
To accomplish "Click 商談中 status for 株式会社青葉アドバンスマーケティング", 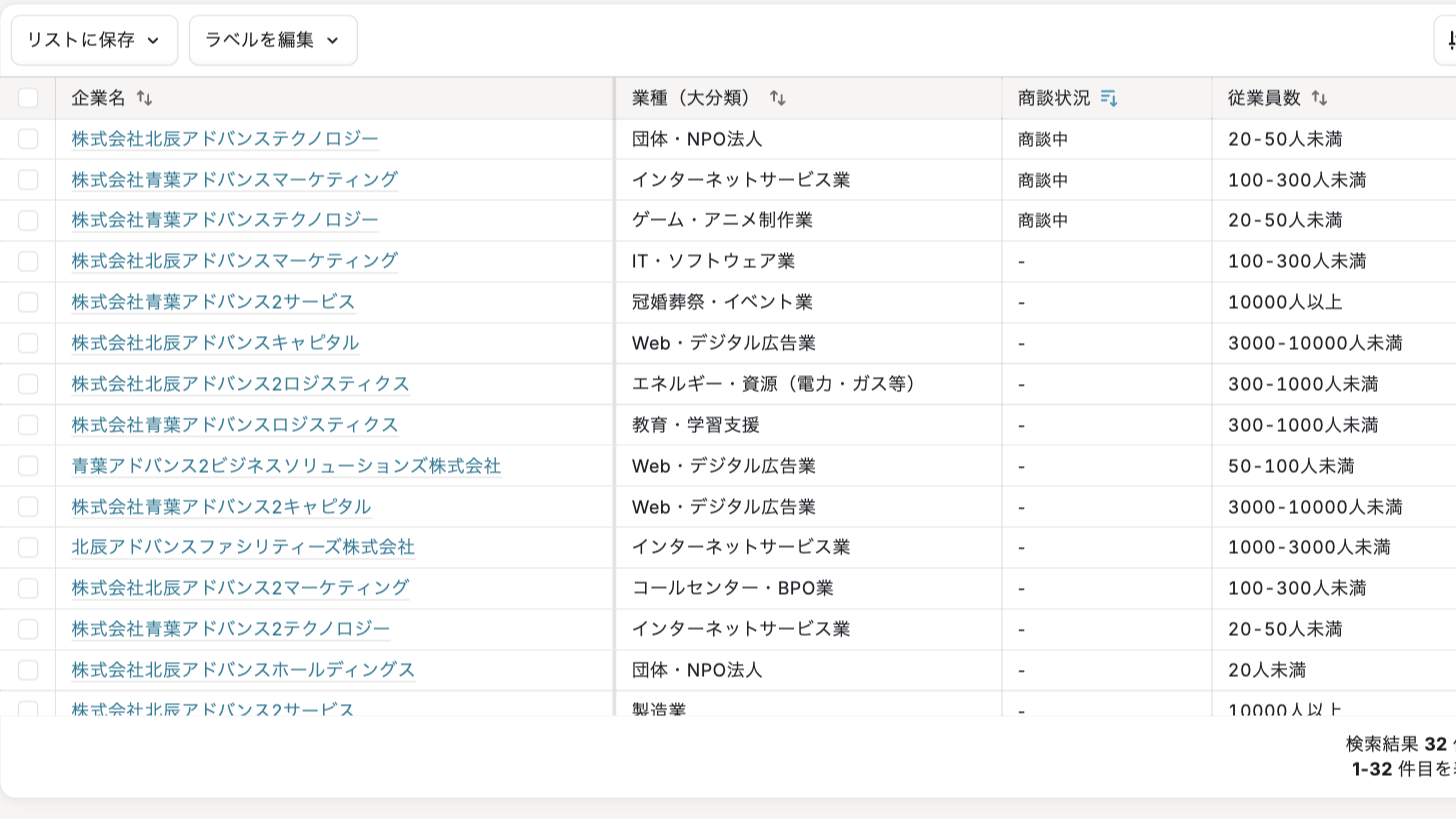I will [x=1043, y=180].
